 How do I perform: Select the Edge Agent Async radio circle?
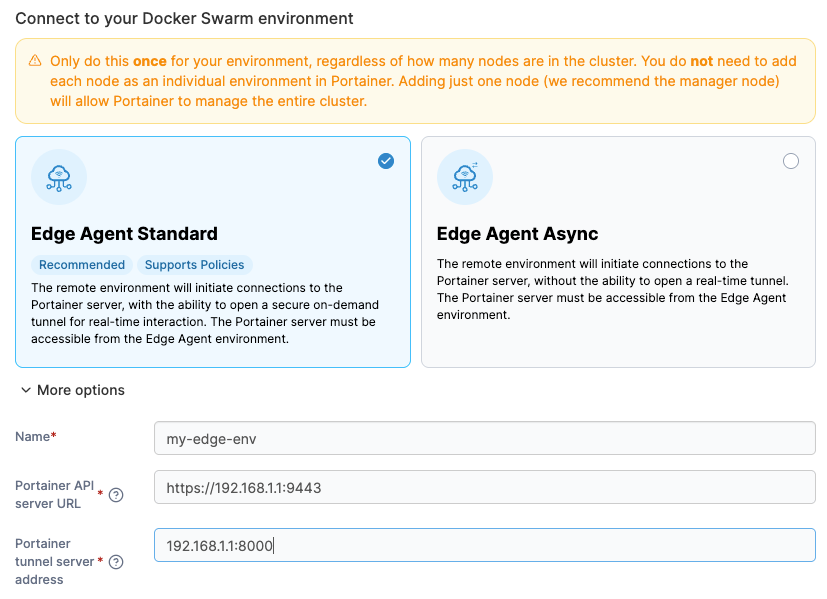click(x=791, y=161)
